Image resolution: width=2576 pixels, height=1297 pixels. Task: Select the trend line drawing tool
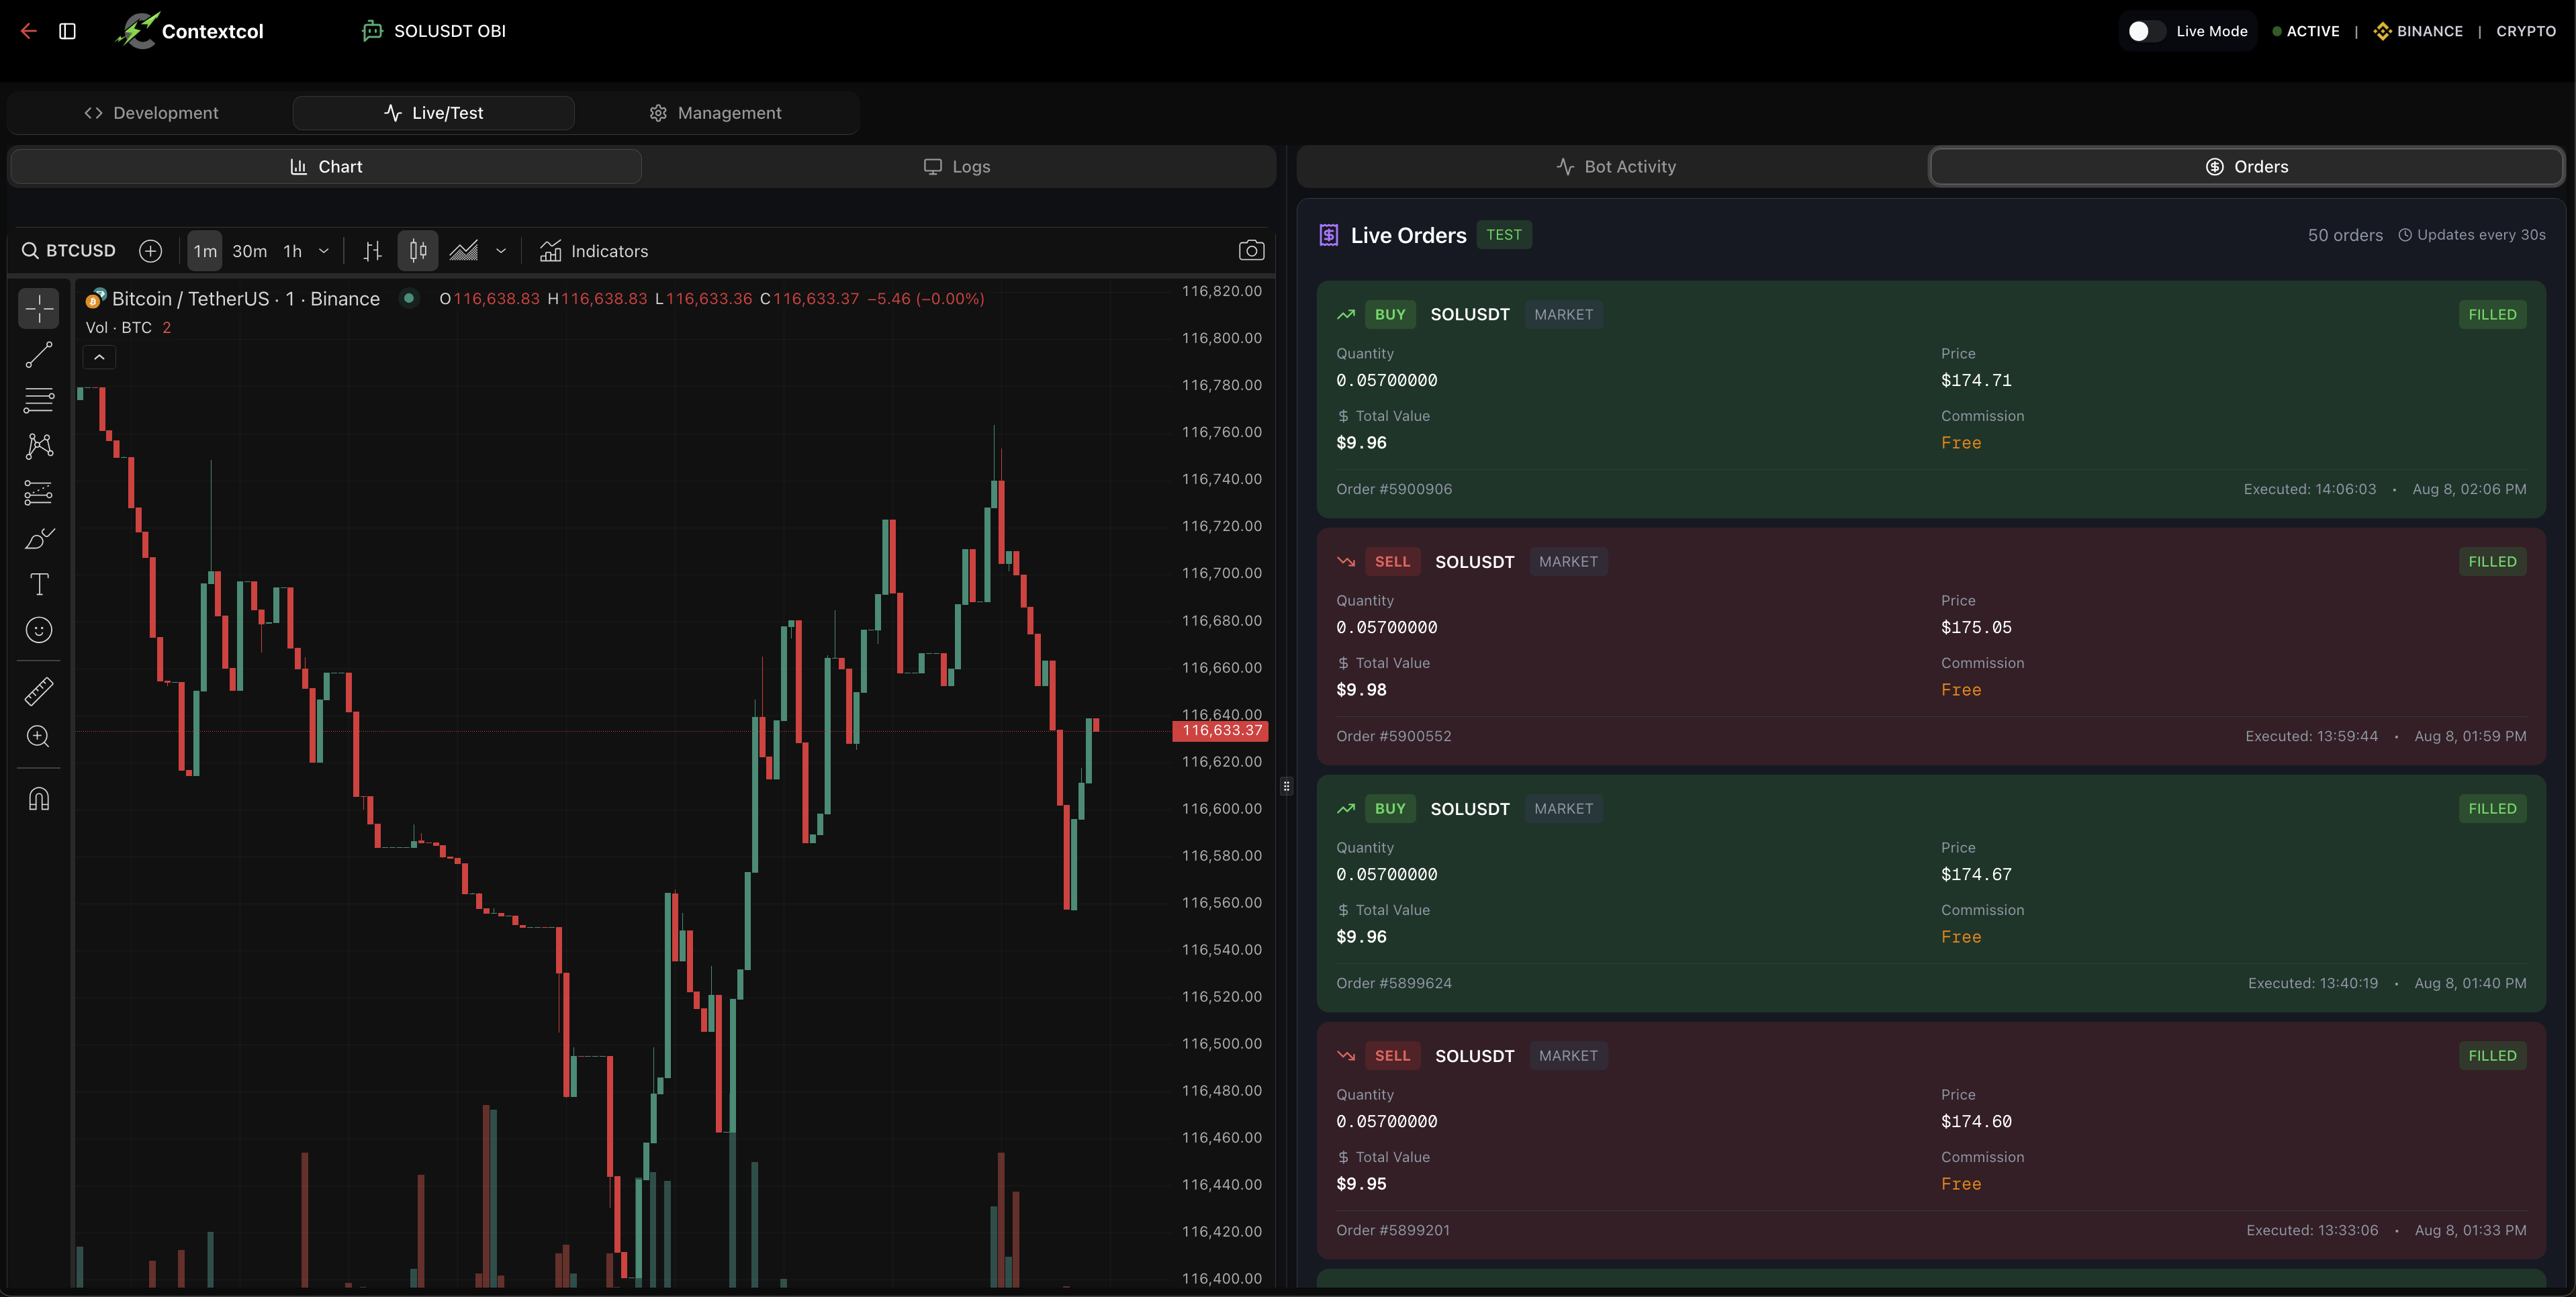click(x=39, y=354)
